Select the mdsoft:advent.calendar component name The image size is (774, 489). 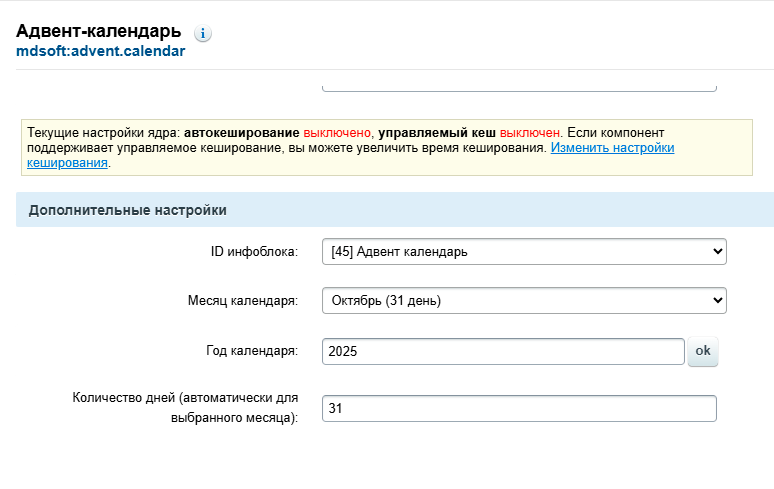pyautogui.click(x=100, y=51)
